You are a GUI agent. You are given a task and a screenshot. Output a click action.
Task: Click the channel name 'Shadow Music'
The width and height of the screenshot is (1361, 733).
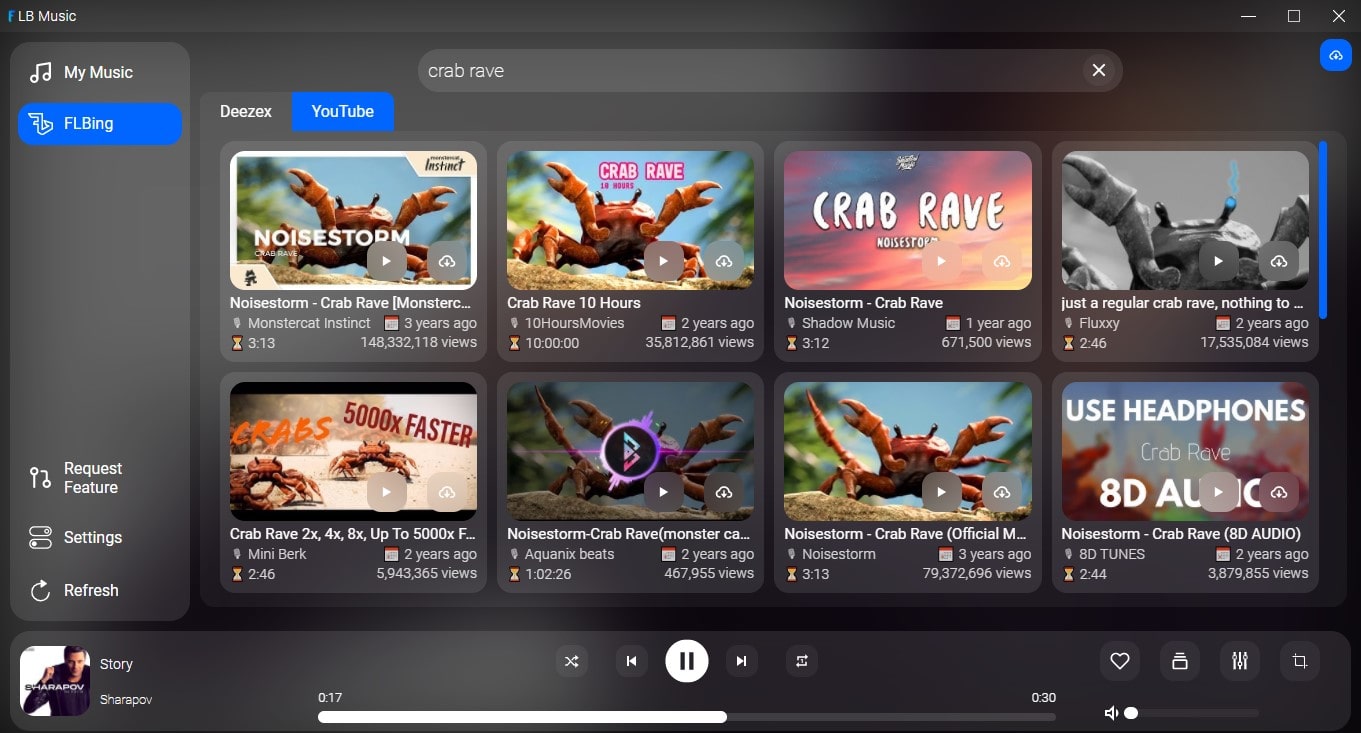848,323
